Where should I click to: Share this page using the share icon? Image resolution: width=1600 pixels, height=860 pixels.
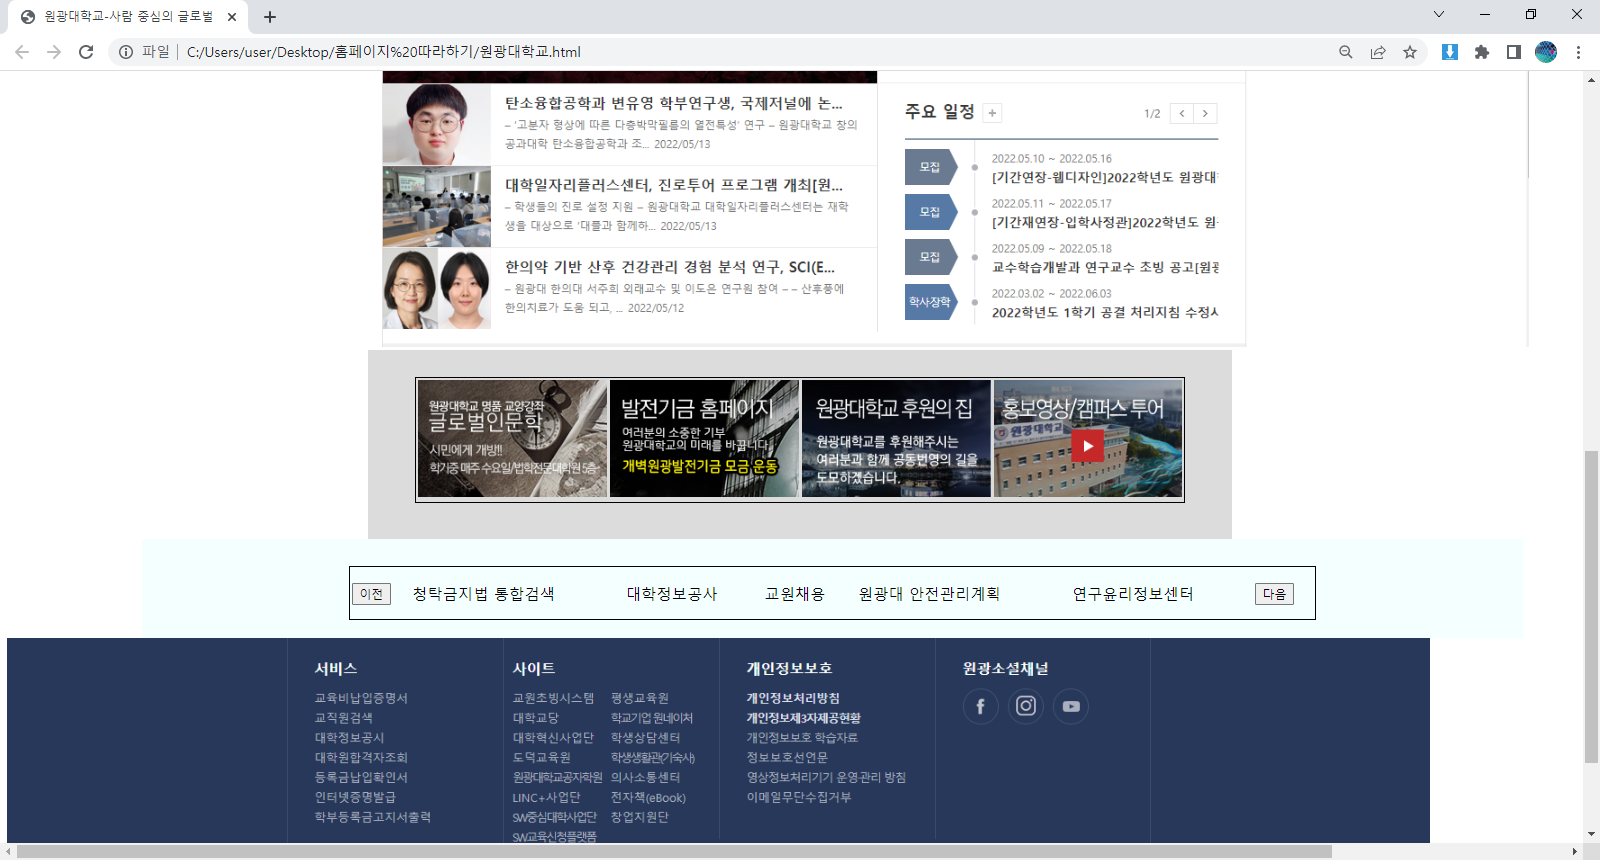[1378, 52]
